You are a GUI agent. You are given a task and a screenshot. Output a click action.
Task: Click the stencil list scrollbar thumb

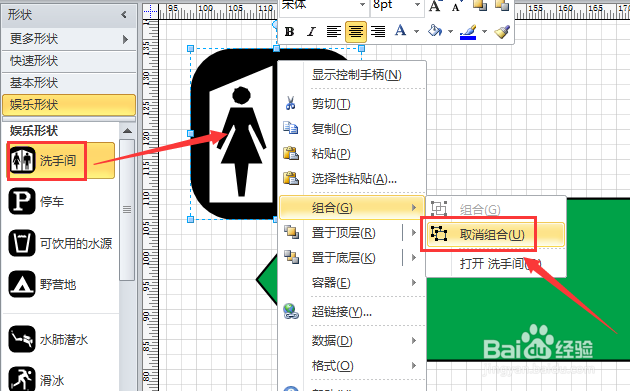pyautogui.click(x=127, y=209)
